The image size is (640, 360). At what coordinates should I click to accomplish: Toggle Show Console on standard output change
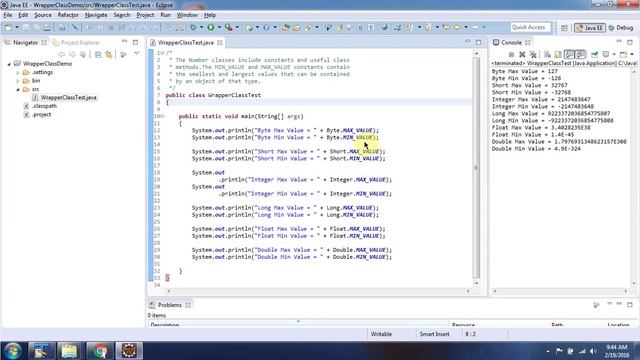(569, 54)
